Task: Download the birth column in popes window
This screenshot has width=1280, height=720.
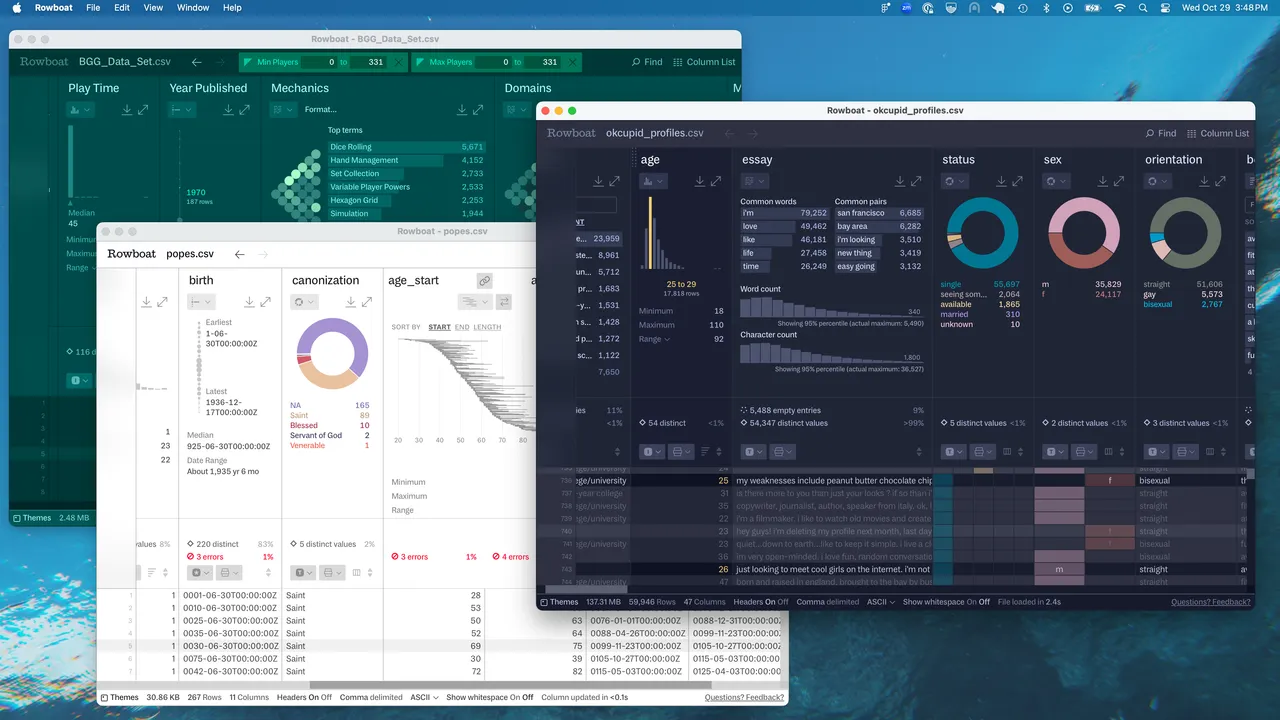Action: (249, 302)
